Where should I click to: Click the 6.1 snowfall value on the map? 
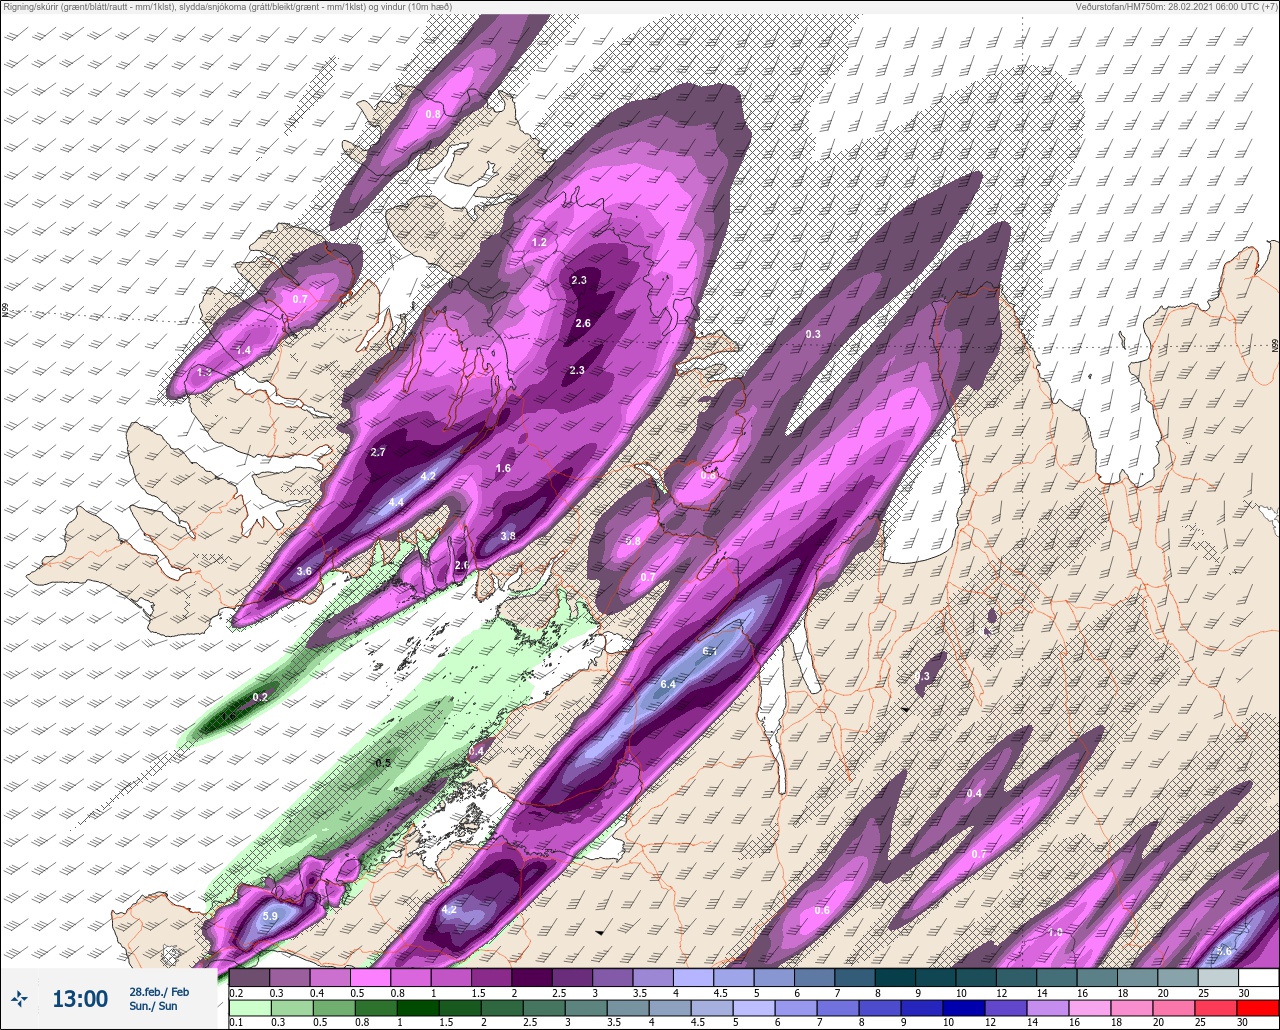pos(711,651)
